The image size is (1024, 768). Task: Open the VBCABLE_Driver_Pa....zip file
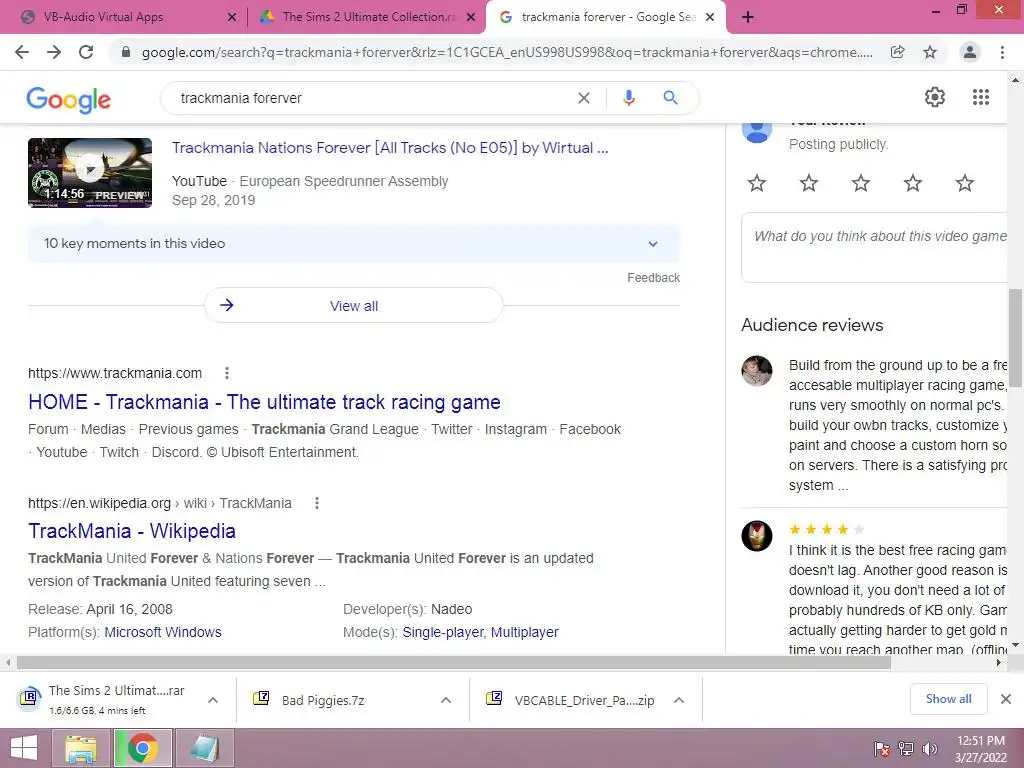584,700
